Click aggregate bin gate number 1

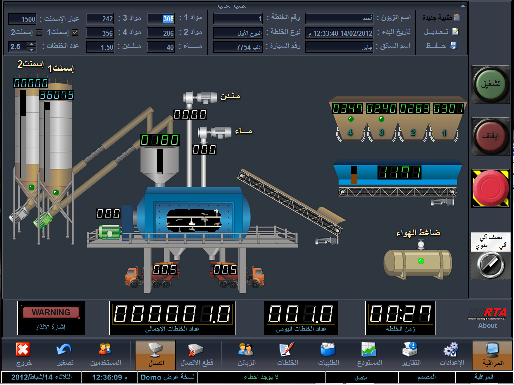point(444,133)
